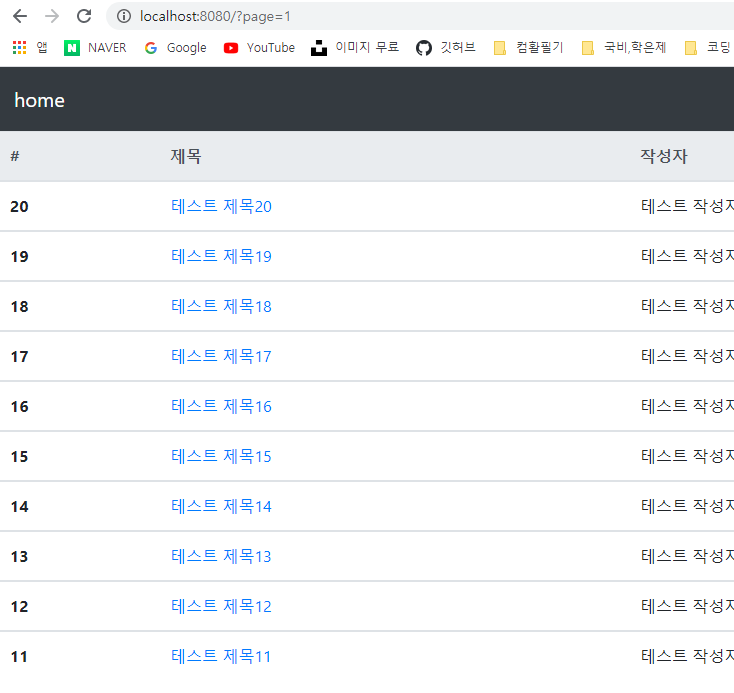Open the NAVER bookmark
Viewport: 734px width, 693px height.
click(x=95, y=48)
